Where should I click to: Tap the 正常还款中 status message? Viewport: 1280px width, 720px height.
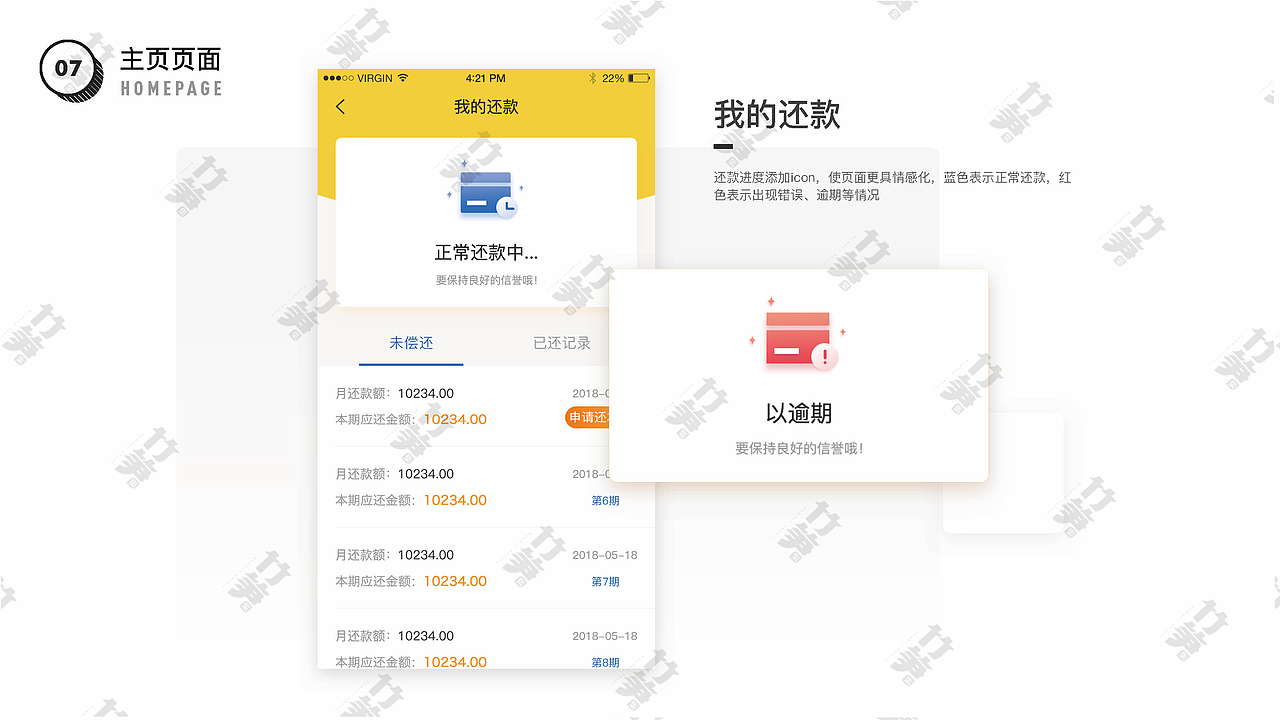[486, 252]
